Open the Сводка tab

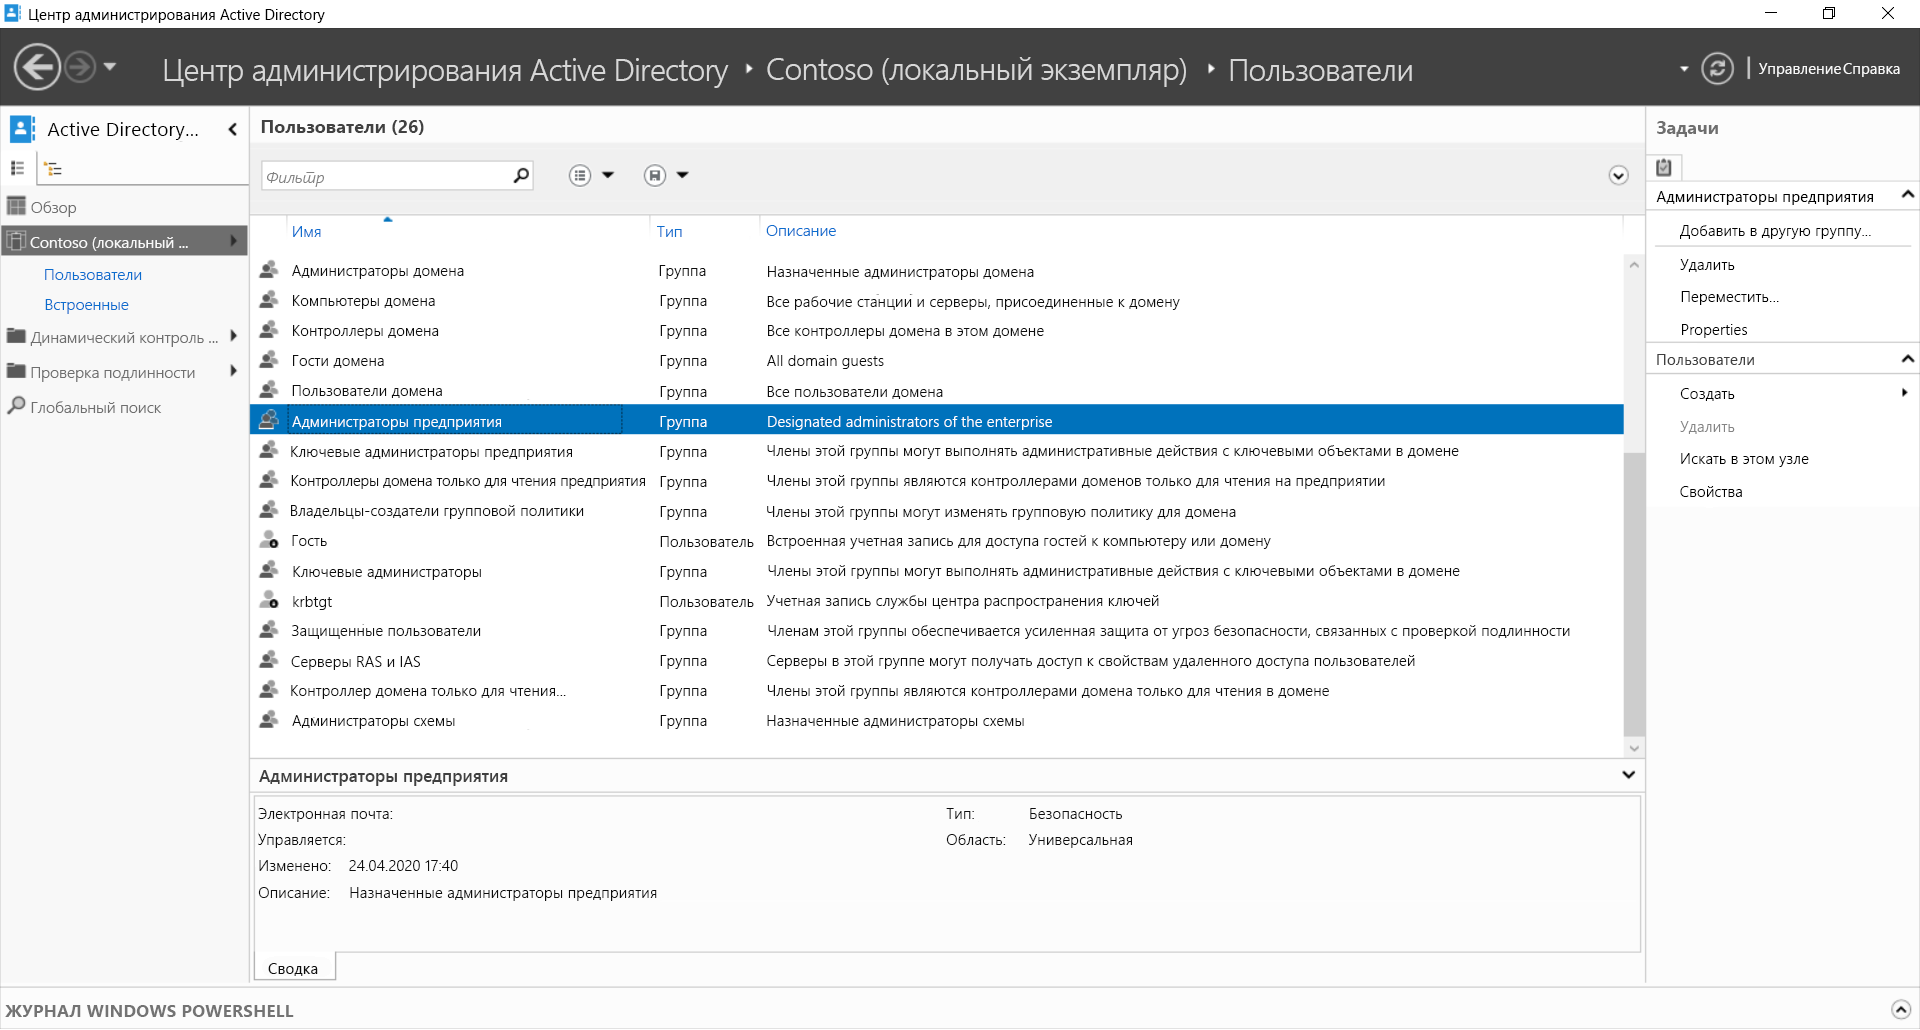click(293, 968)
